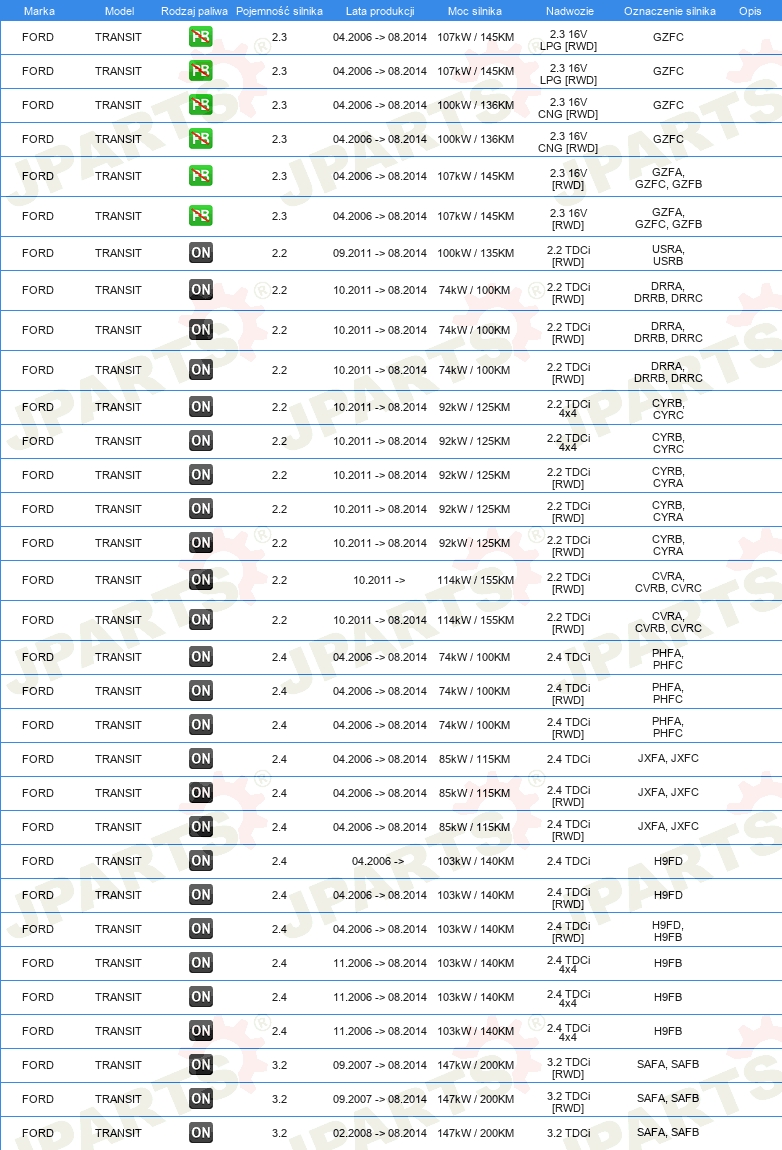Click JXFA, JXFC in 2.4 TDCi row without RWD

point(668,758)
